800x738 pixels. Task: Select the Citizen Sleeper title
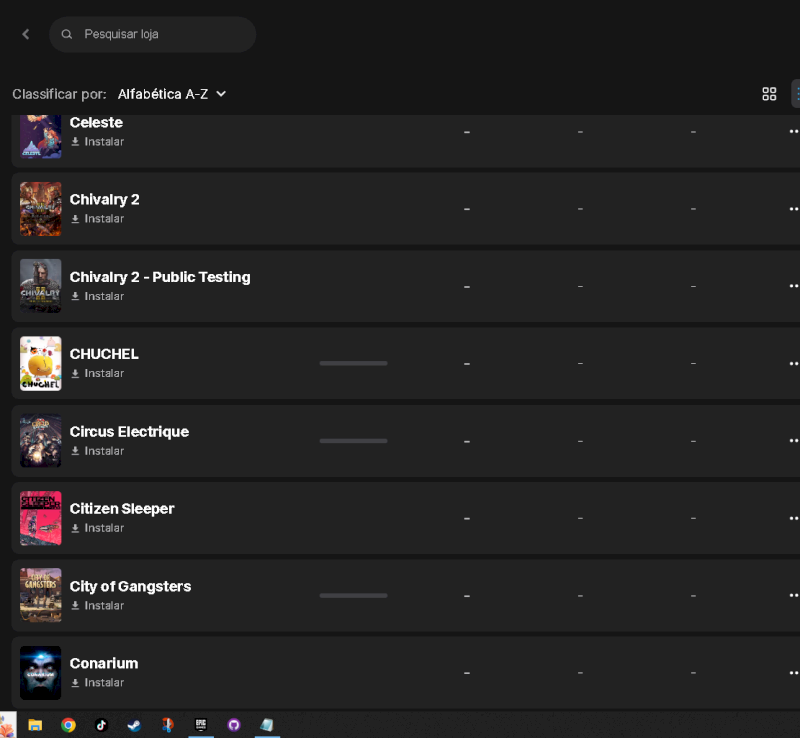(x=122, y=509)
